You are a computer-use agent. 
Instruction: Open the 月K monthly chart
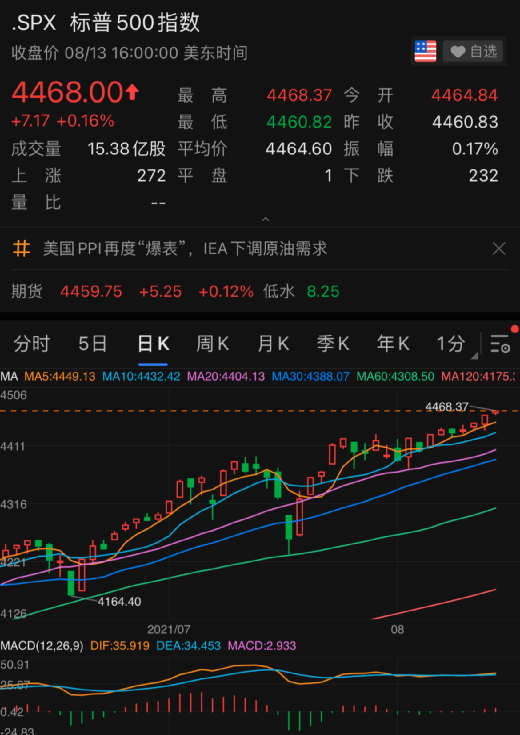(x=273, y=344)
